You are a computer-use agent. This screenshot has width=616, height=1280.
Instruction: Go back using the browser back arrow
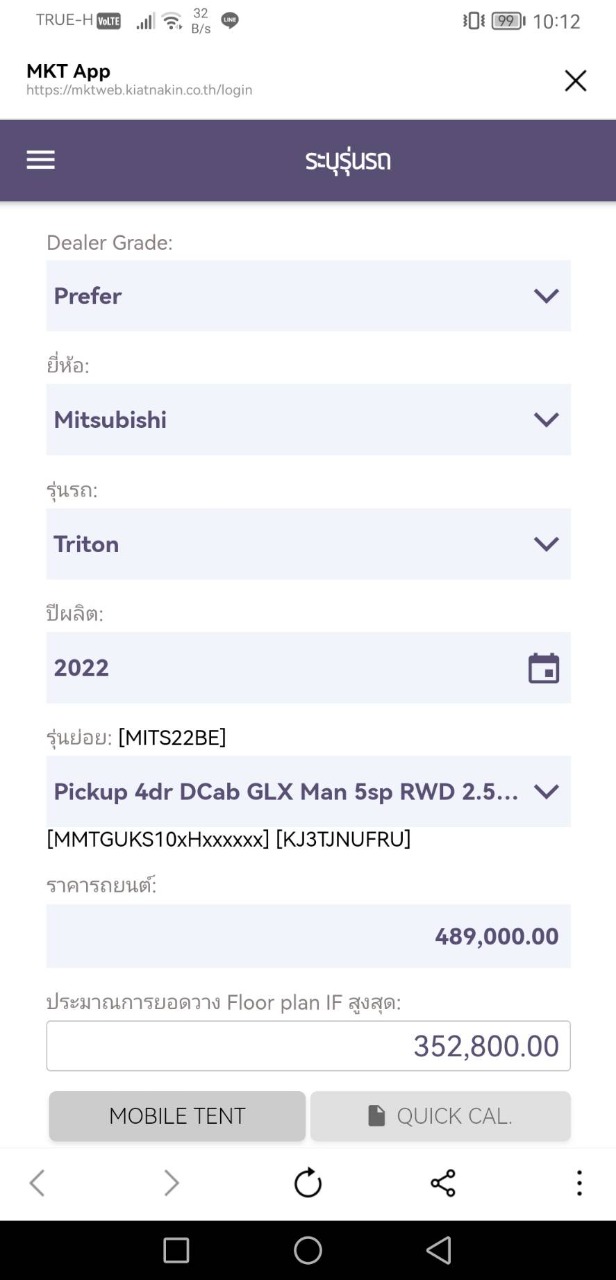(37, 1184)
